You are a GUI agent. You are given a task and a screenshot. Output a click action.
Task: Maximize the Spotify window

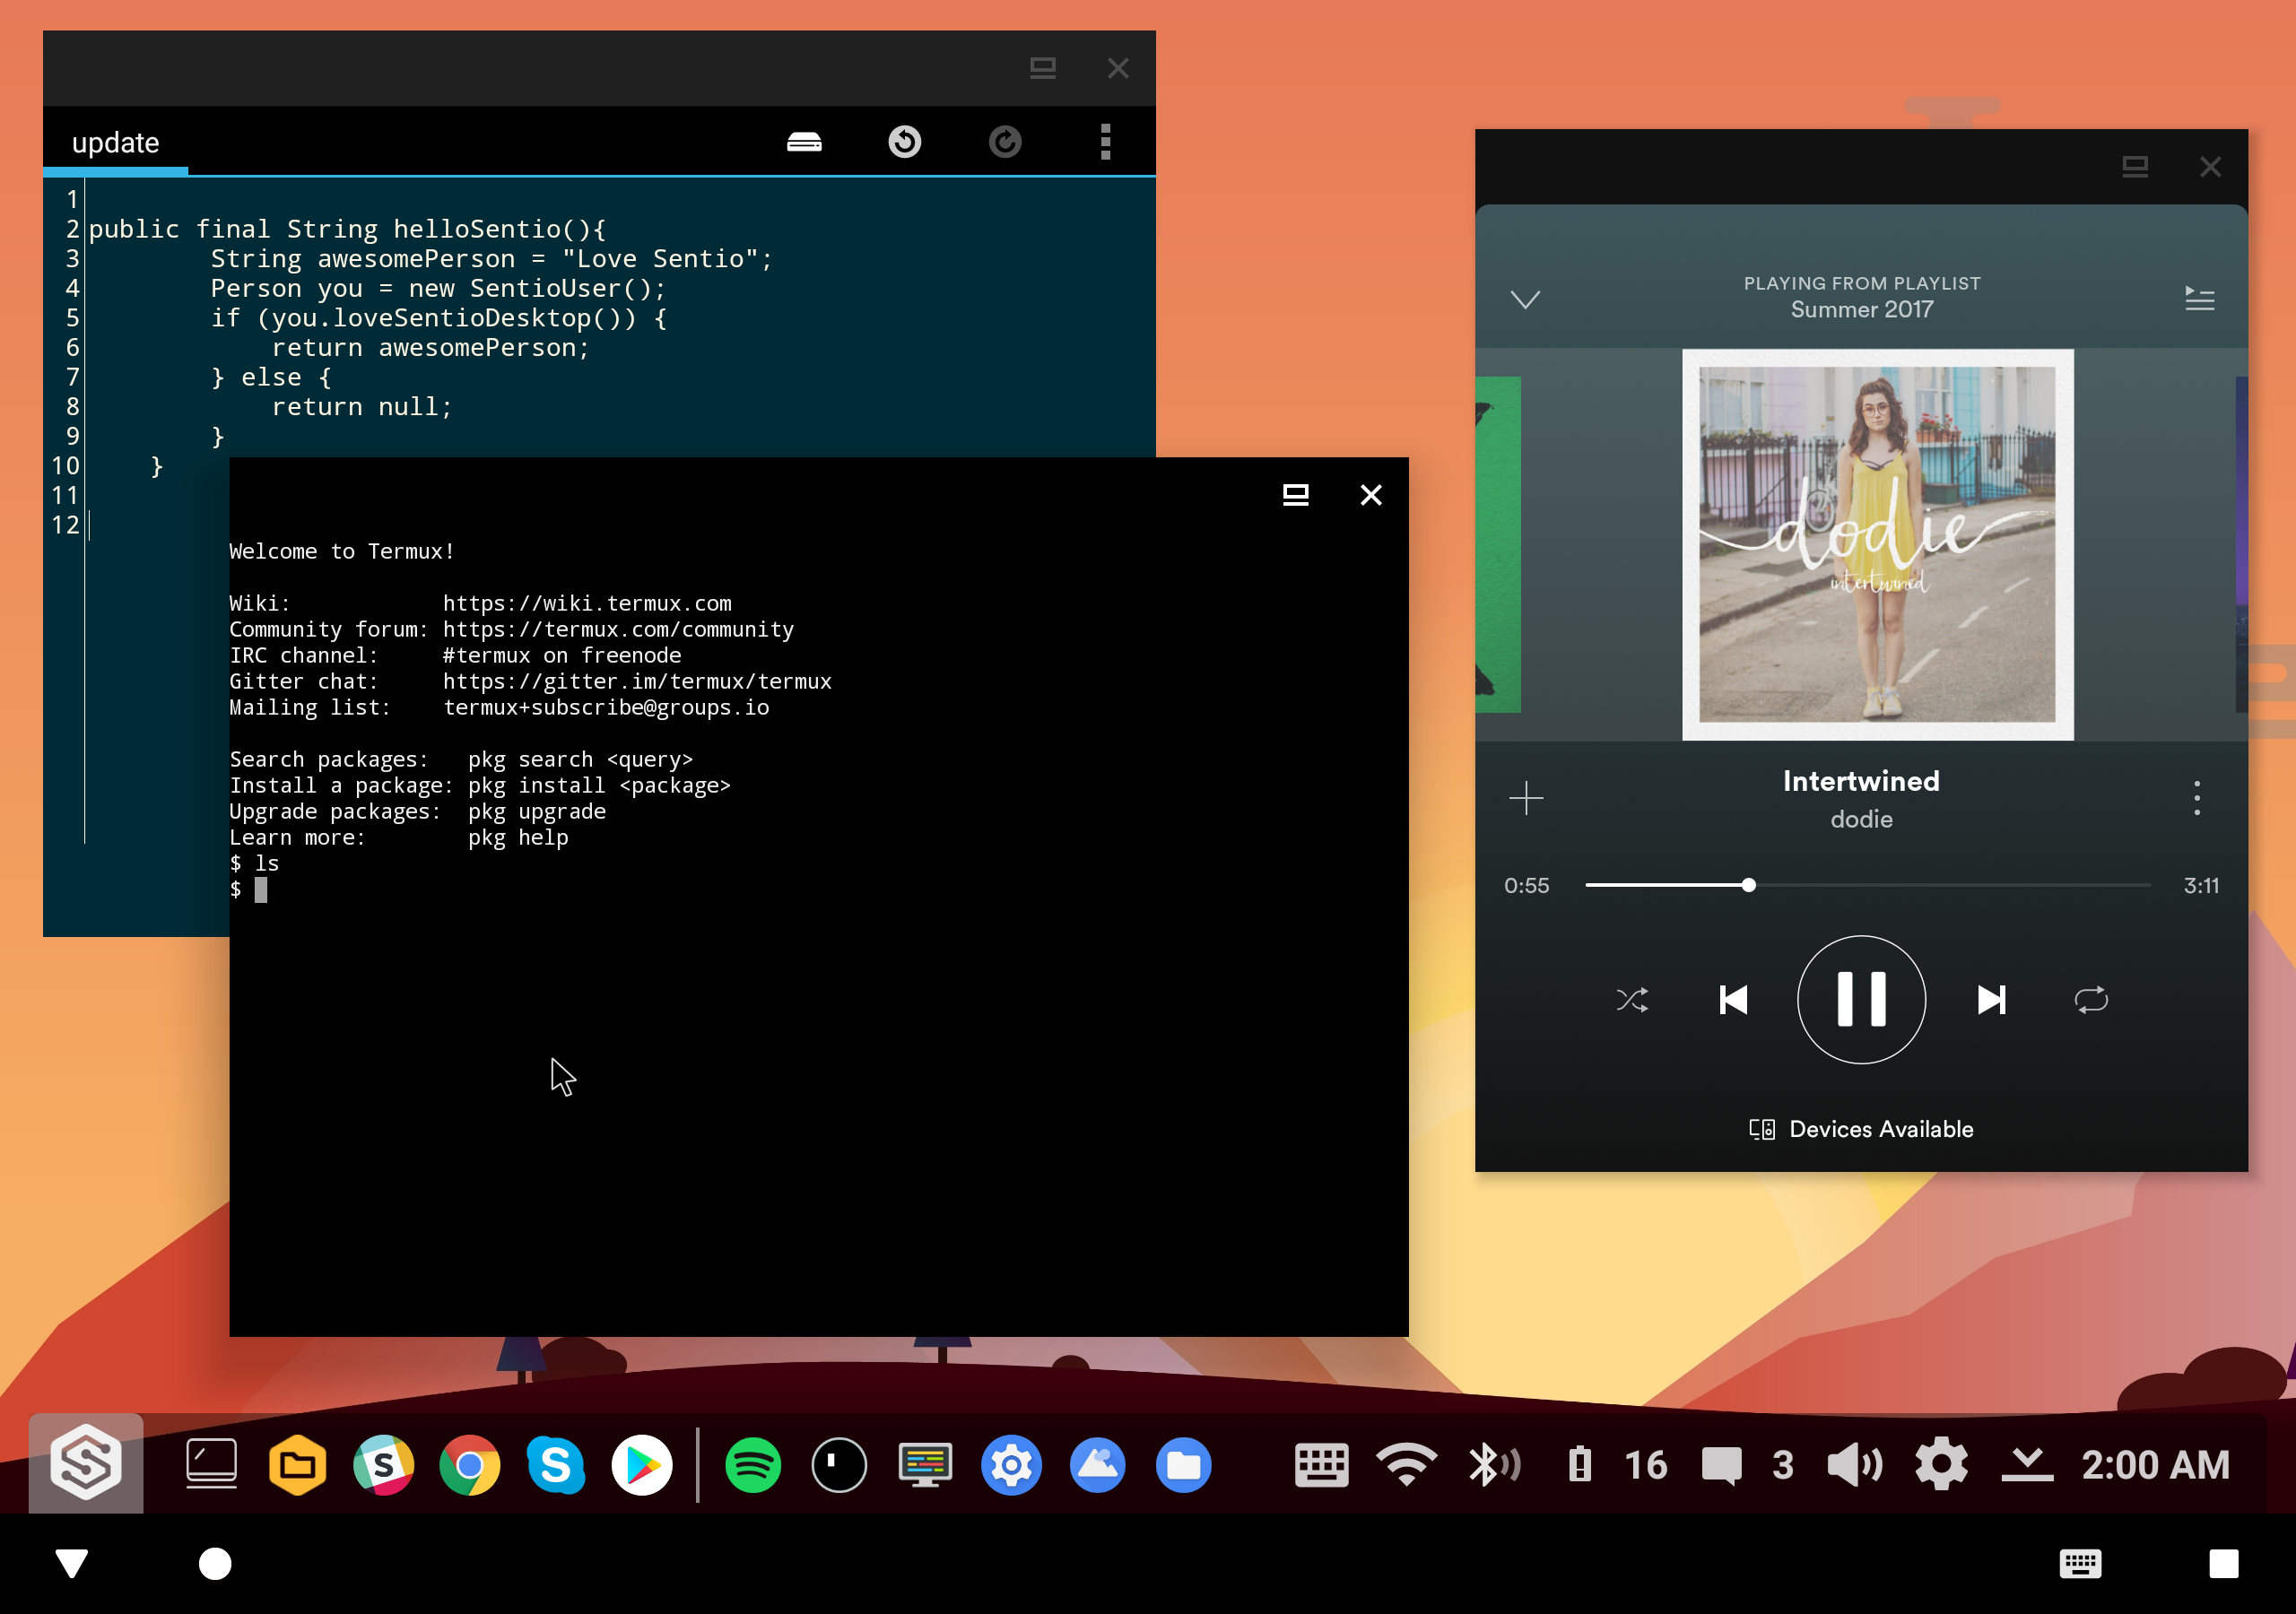[2135, 166]
